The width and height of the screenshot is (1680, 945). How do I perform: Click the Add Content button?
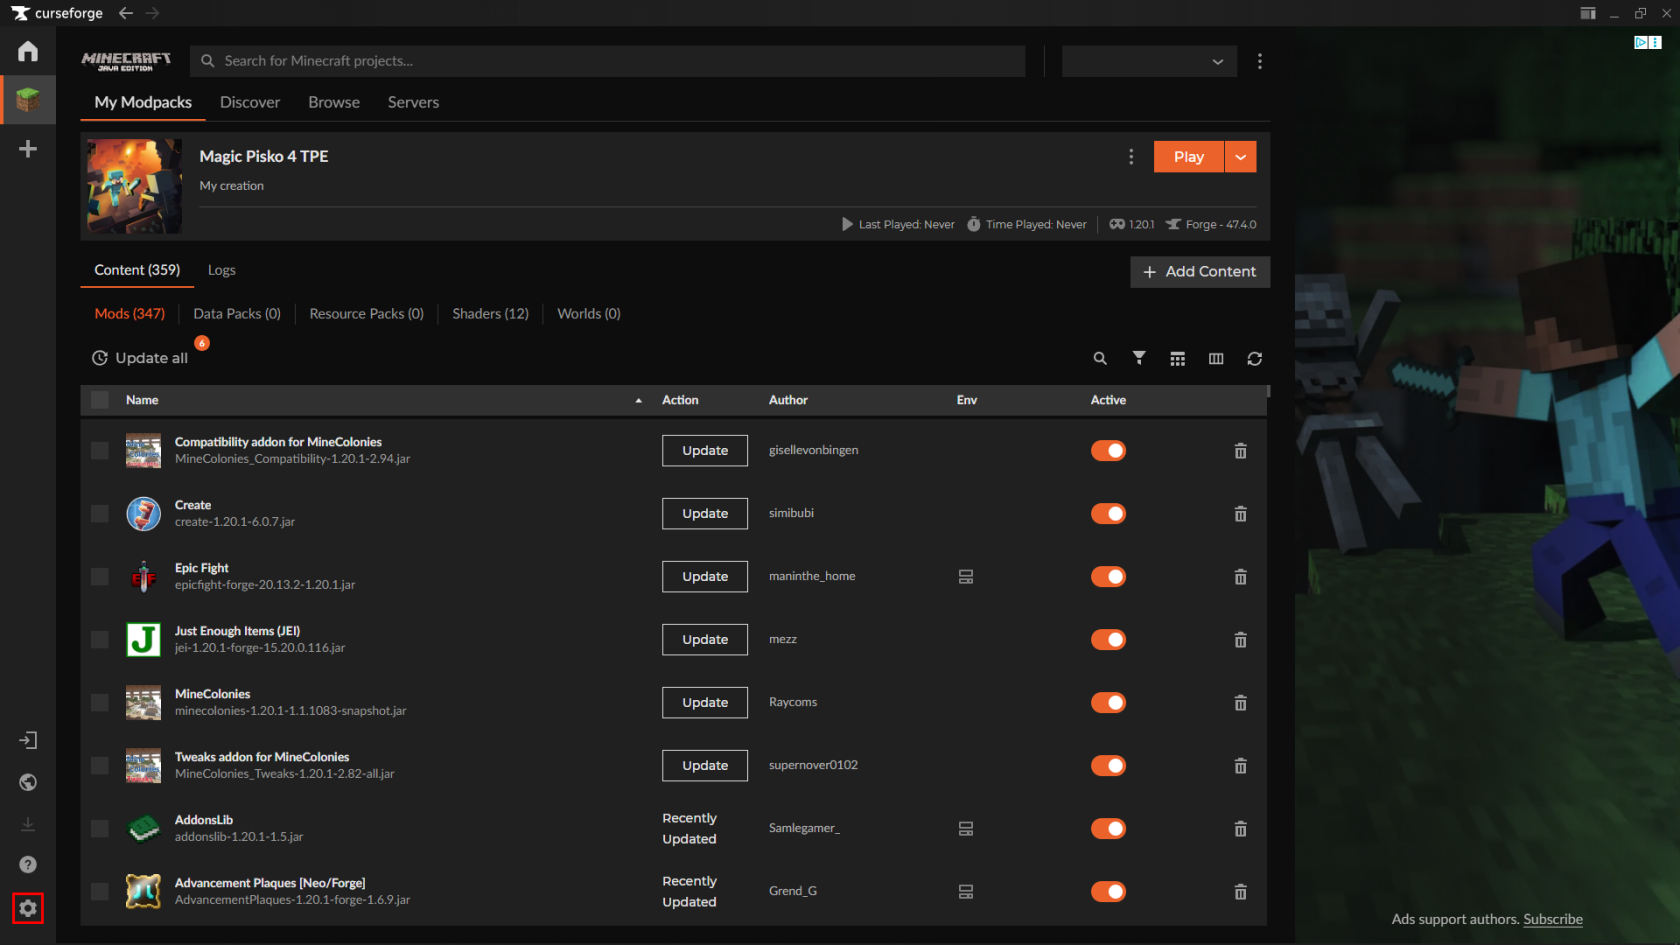[x=1199, y=271]
